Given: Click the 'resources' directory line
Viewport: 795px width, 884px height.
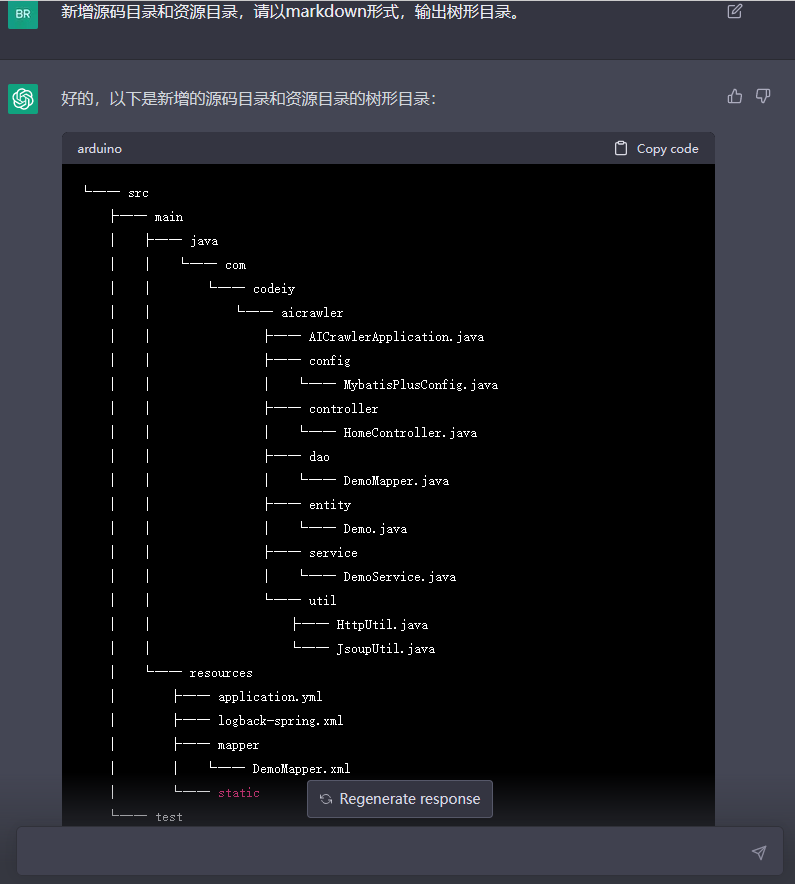Looking at the screenshot, I should 221,673.
